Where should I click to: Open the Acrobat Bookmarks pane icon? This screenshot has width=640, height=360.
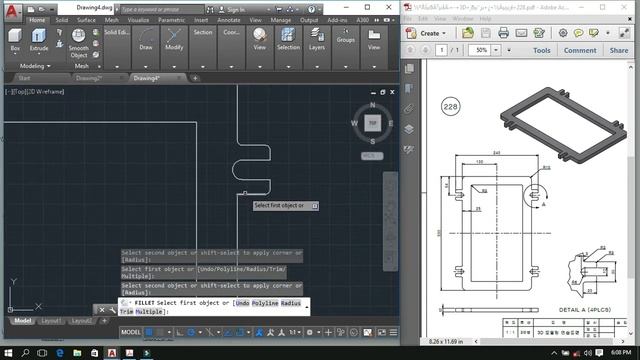click(x=409, y=89)
